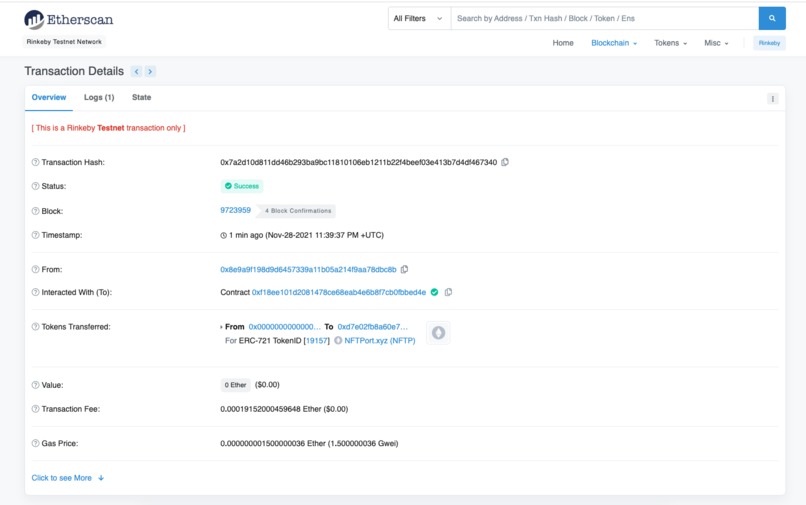Click help icon beside Transaction Fee

(35, 409)
